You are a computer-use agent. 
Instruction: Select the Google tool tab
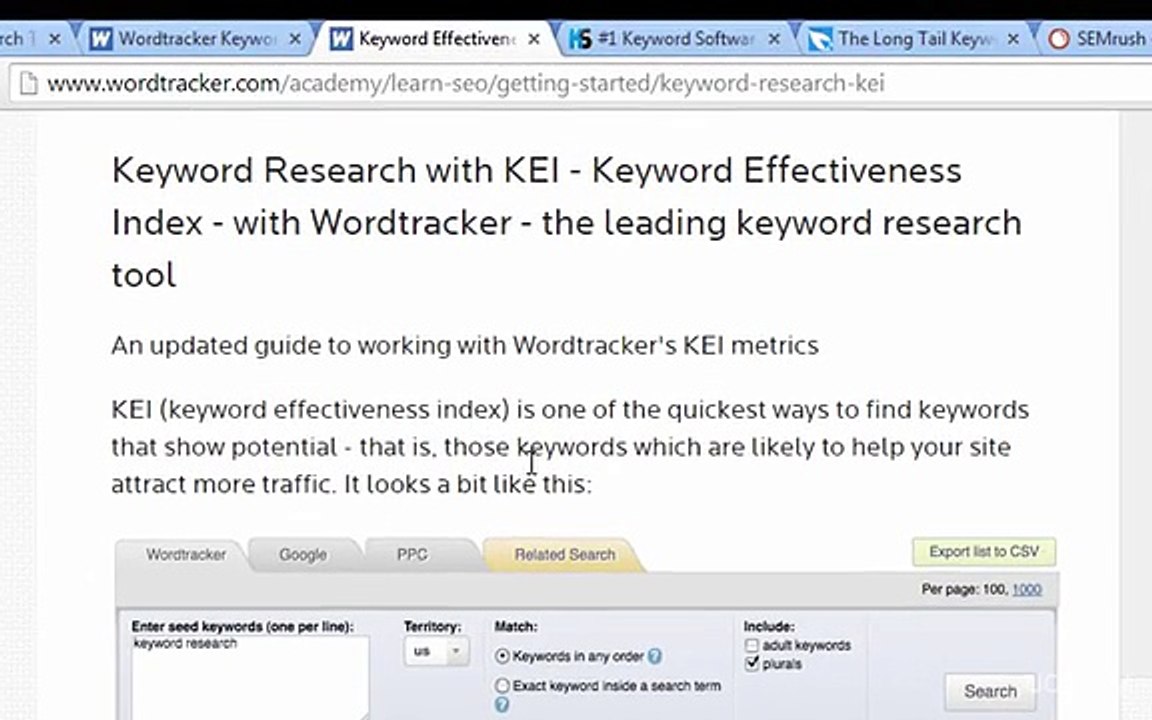303,555
